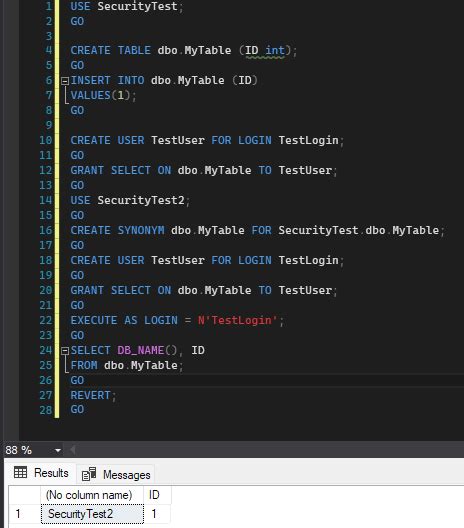Click line number 28 in the gutter

46,410
